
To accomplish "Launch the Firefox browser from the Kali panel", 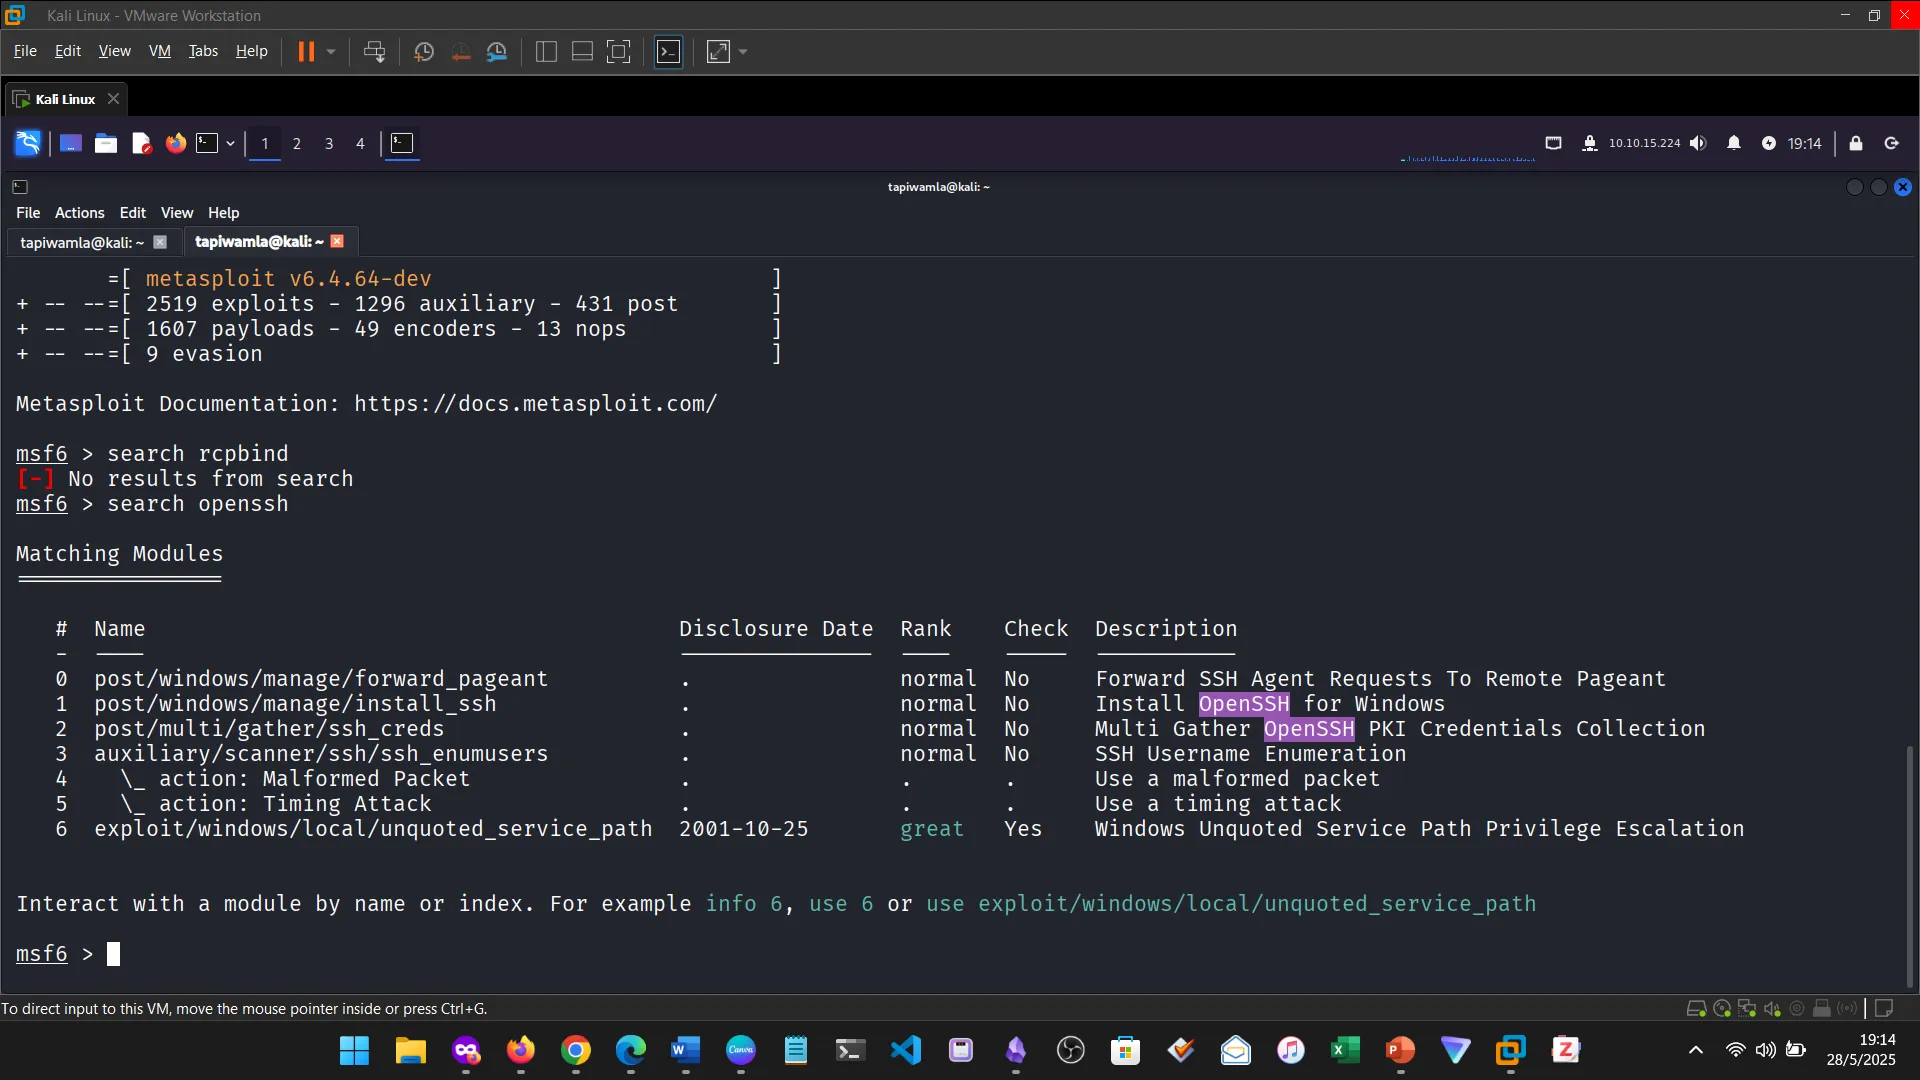I will click(175, 143).
